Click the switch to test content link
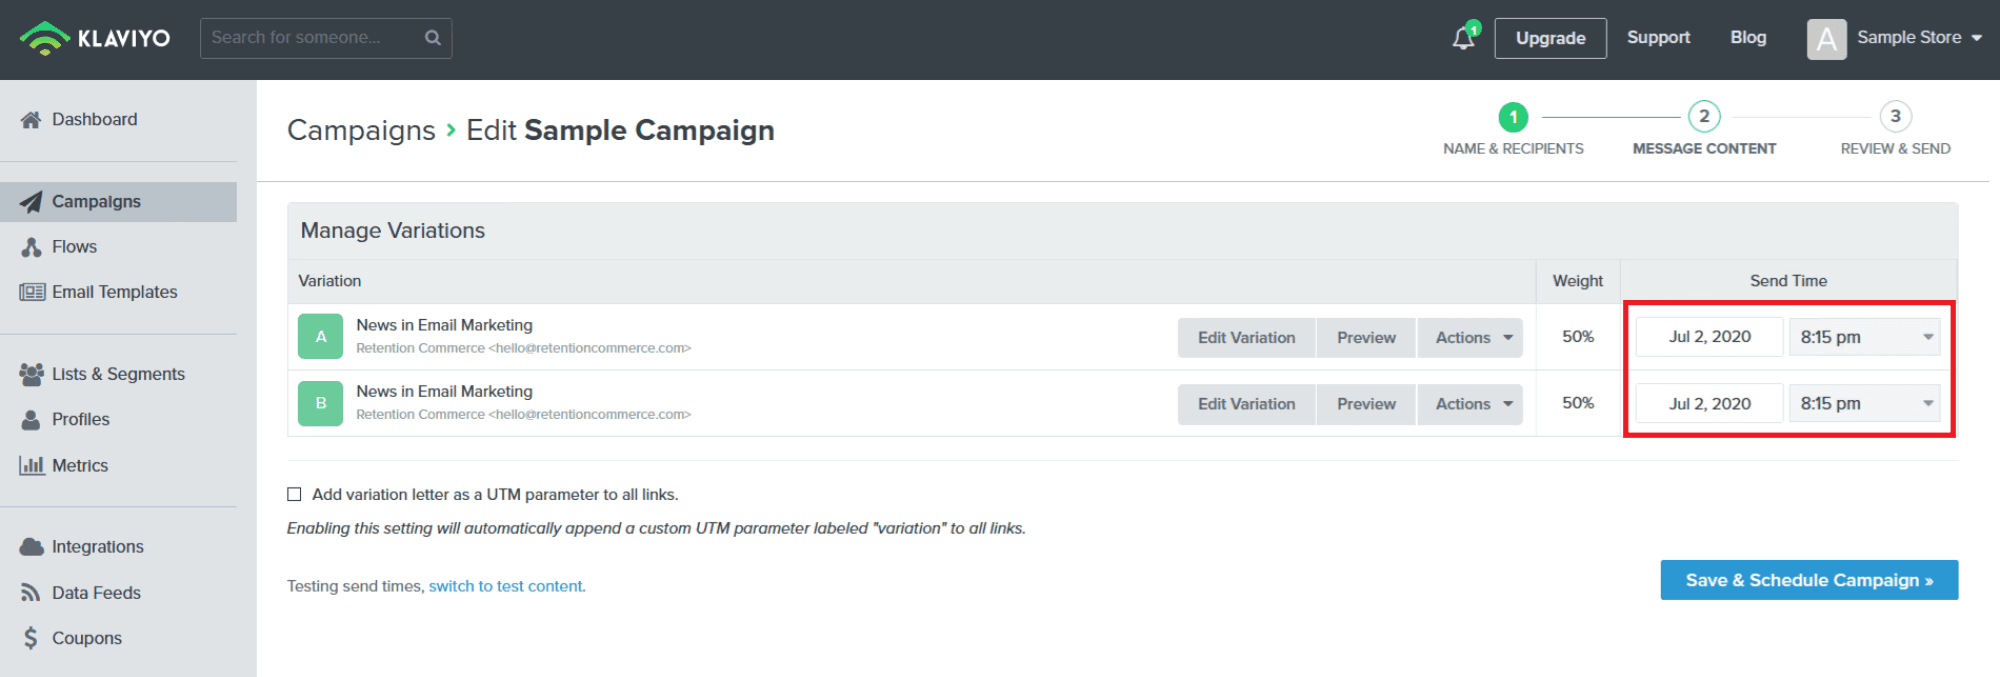 pos(507,586)
